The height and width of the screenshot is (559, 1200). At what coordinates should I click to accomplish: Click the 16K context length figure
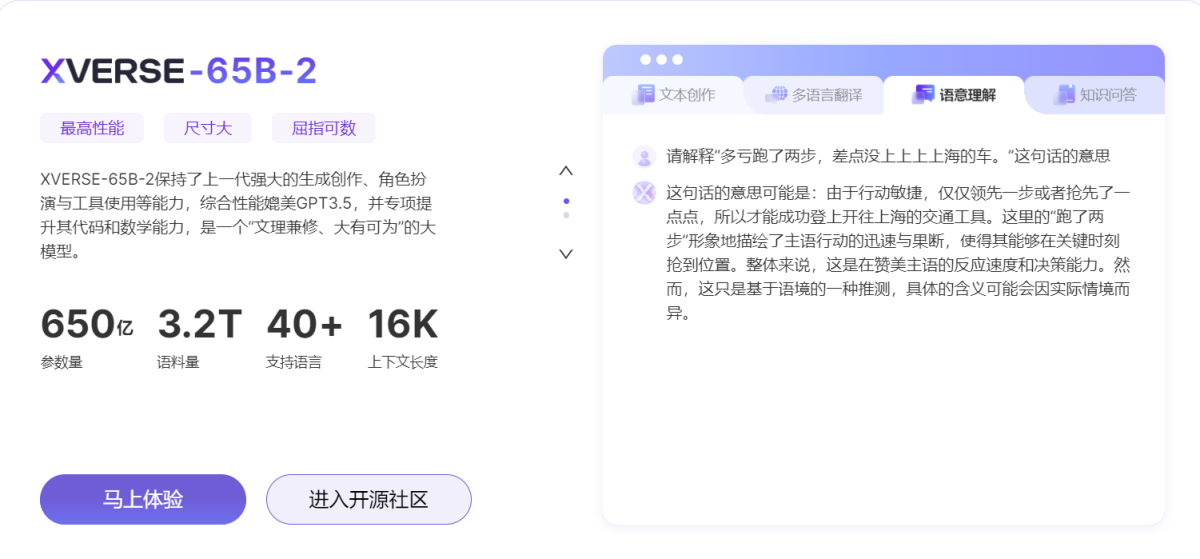(x=402, y=325)
